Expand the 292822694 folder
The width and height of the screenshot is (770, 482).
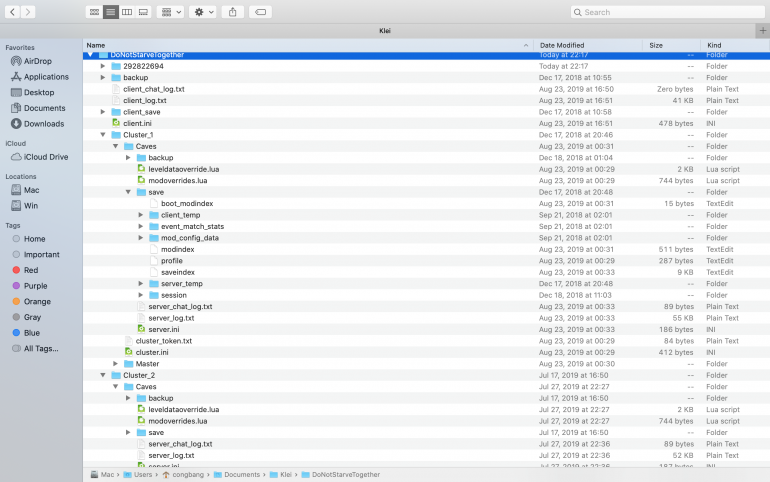point(103,66)
